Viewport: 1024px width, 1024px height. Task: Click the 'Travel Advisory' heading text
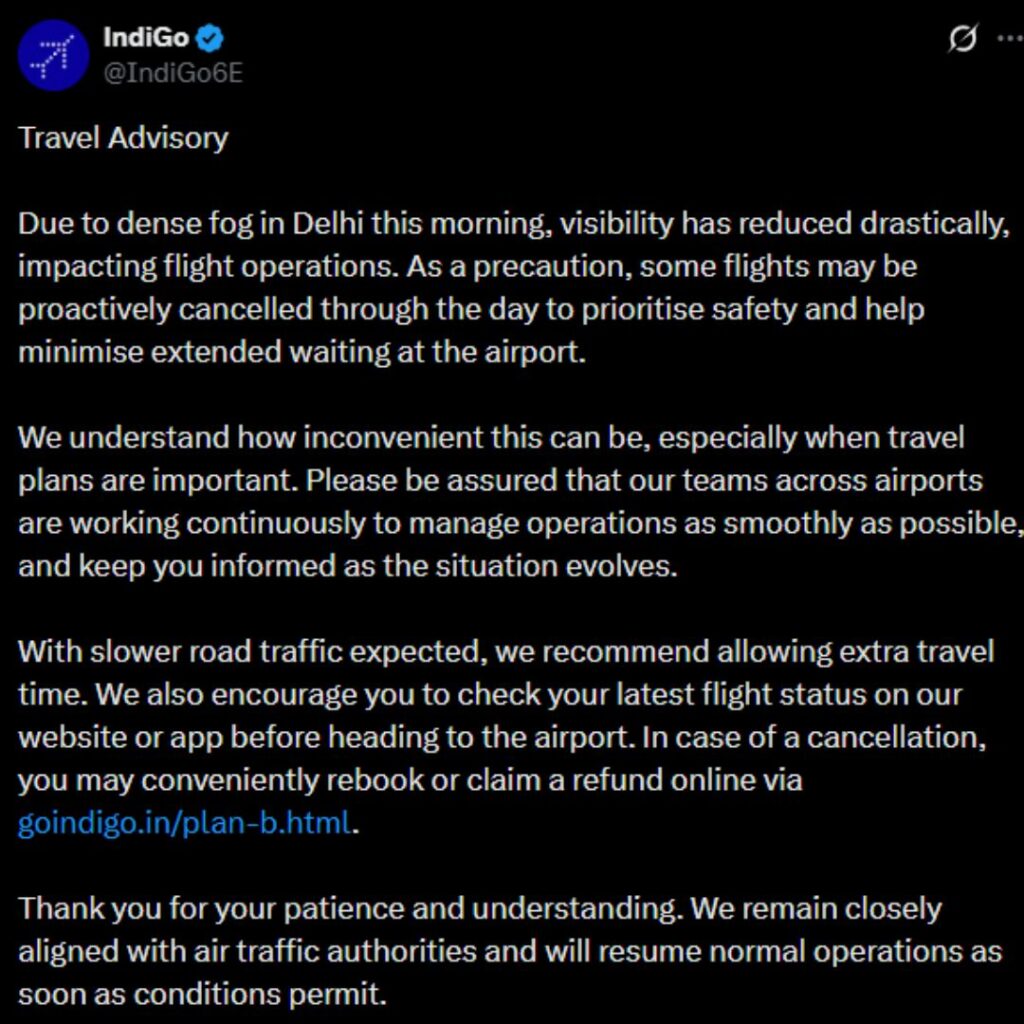(x=123, y=137)
